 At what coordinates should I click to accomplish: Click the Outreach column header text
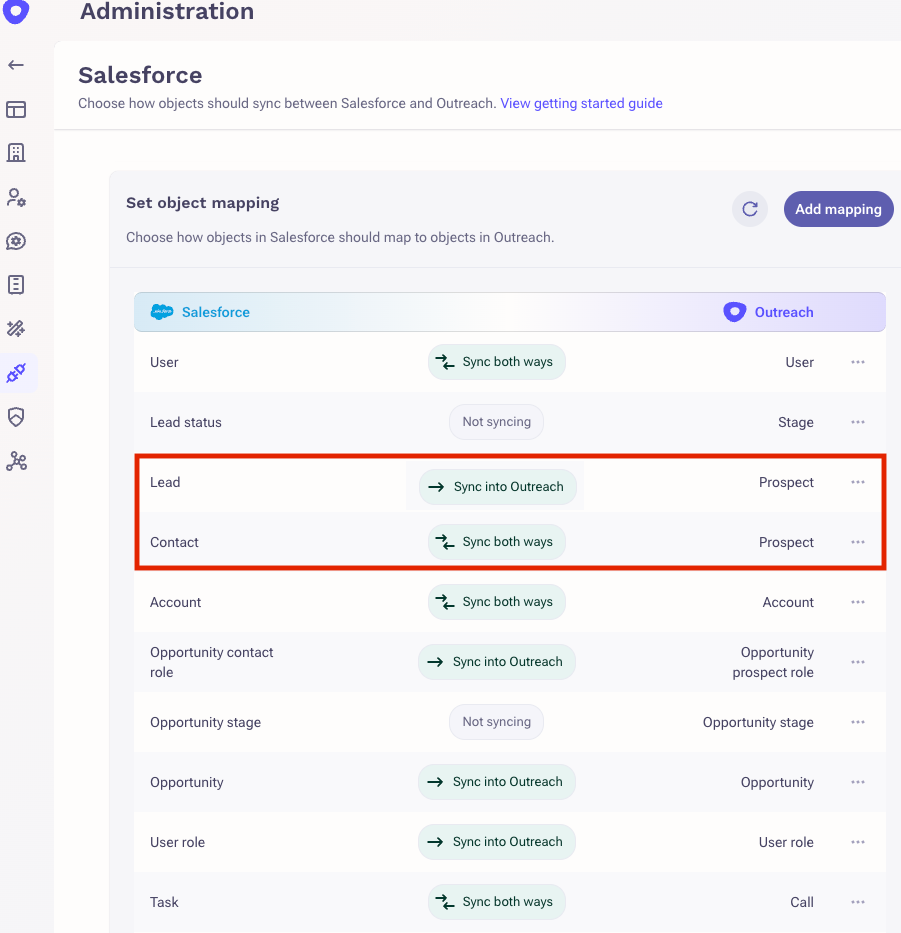pos(784,312)
